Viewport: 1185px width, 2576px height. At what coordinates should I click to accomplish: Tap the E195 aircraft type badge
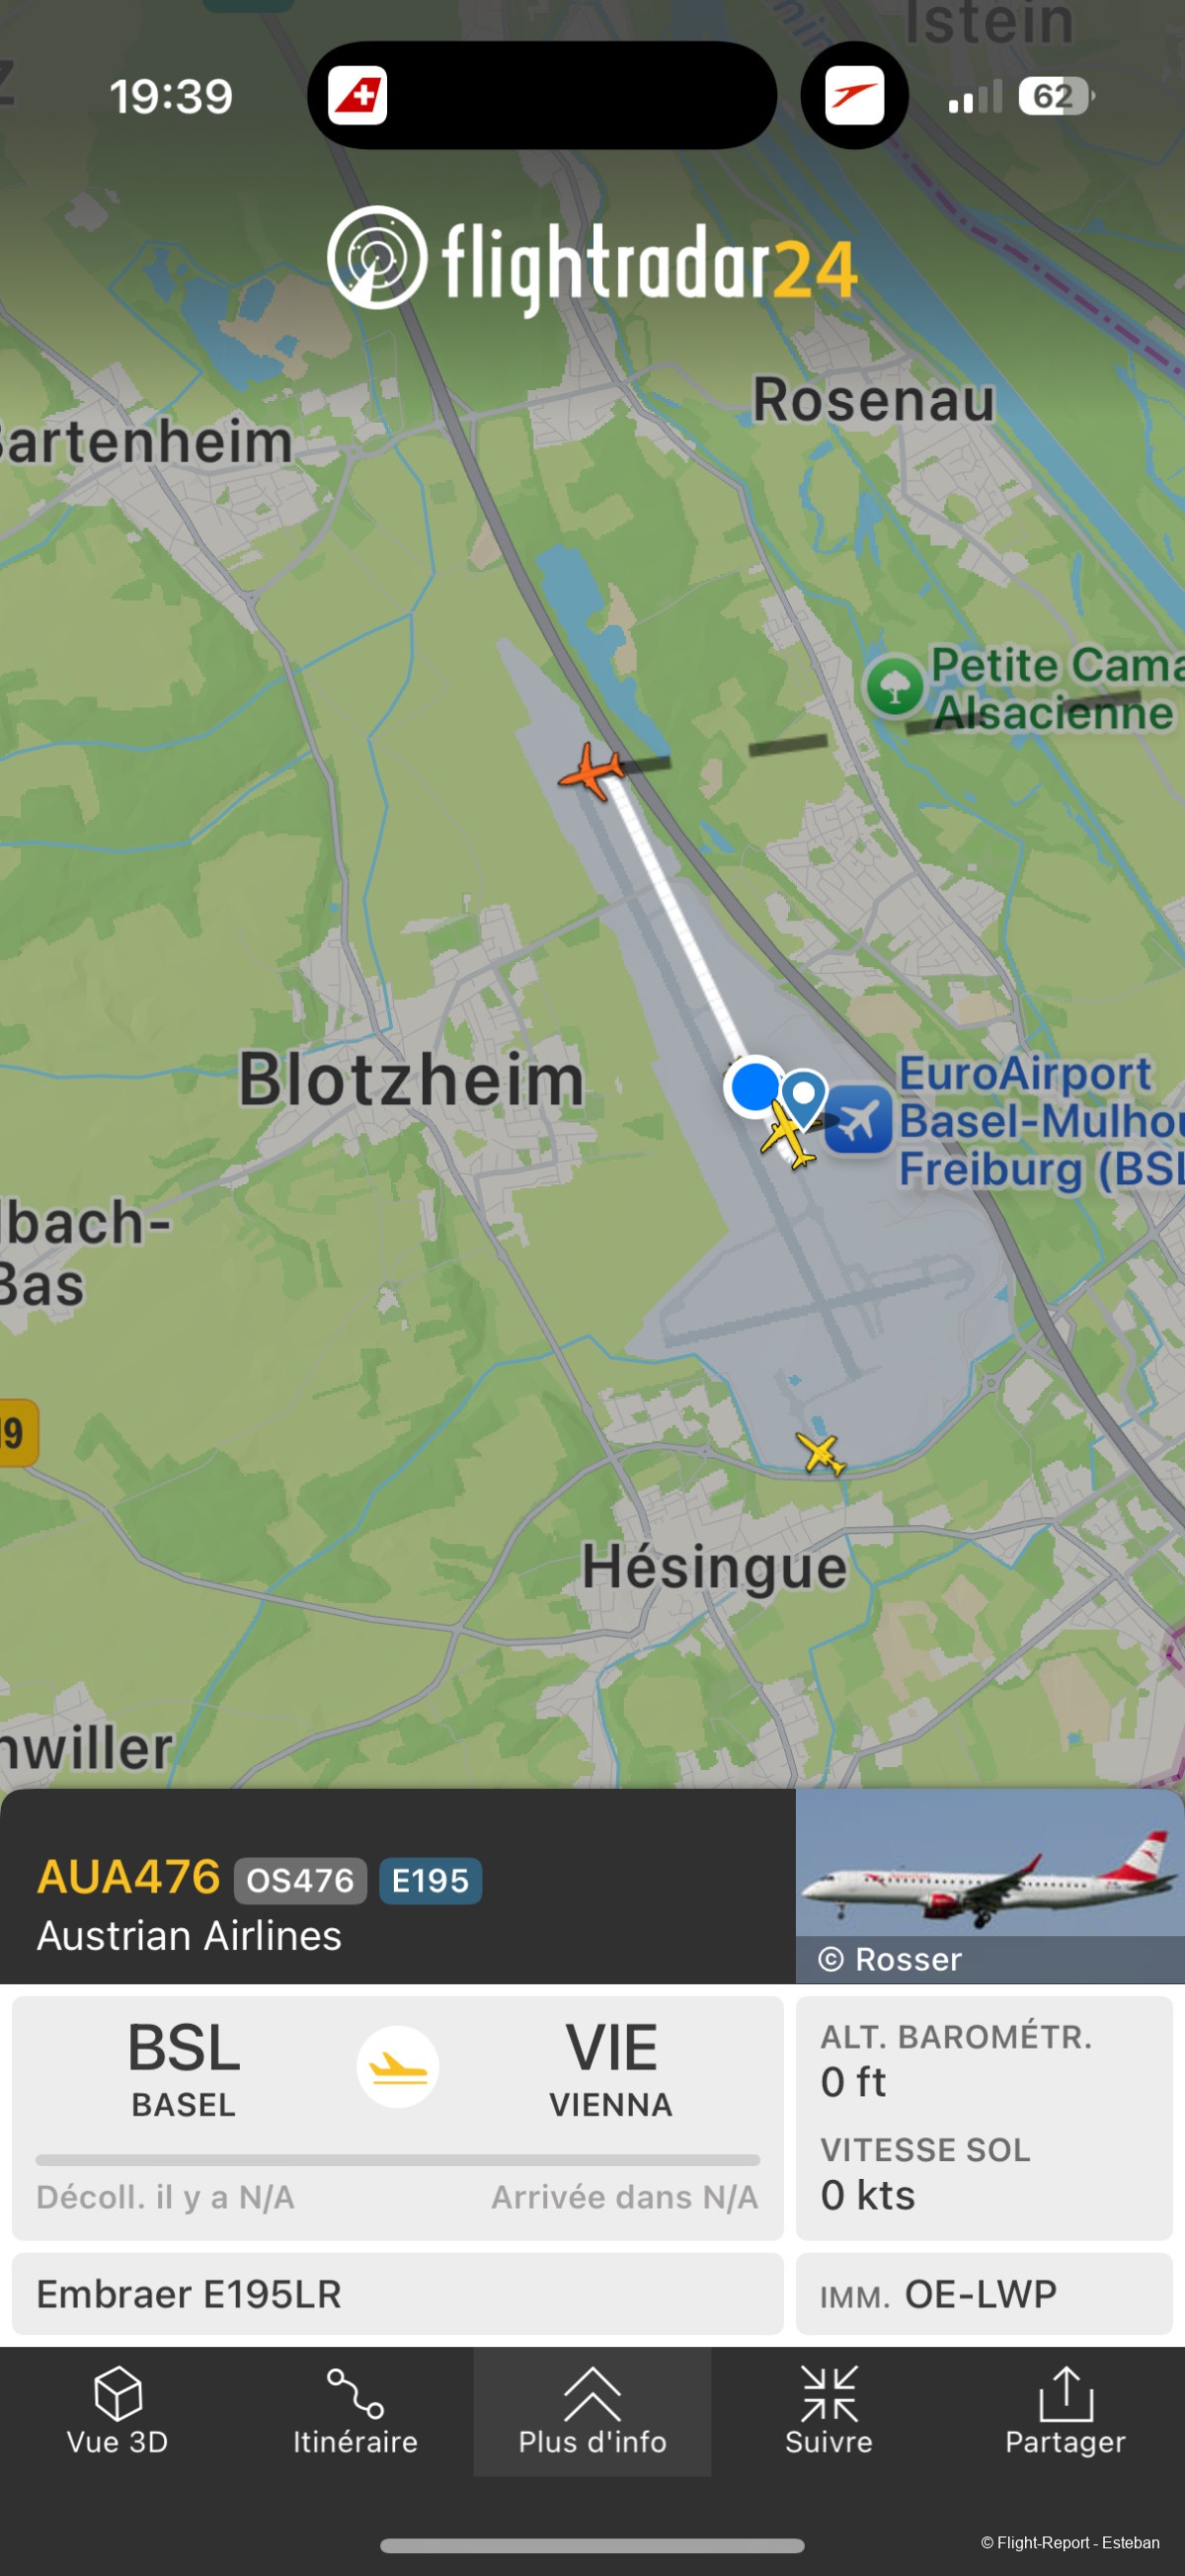click(430, 1881)
